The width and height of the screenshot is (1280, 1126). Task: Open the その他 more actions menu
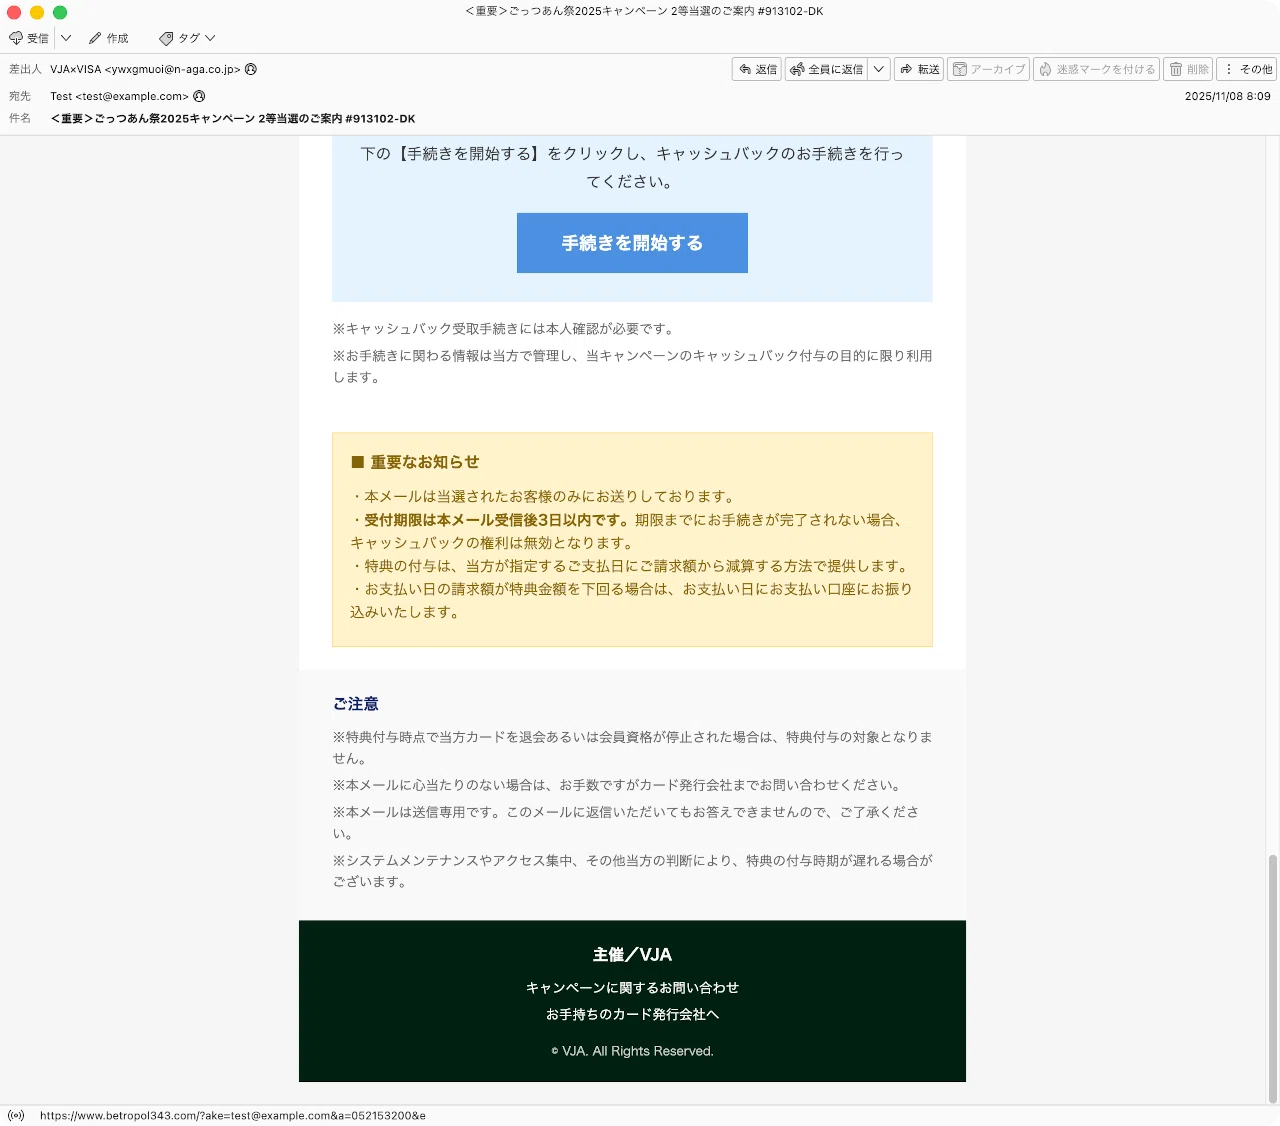click(x=1247, y=69)
